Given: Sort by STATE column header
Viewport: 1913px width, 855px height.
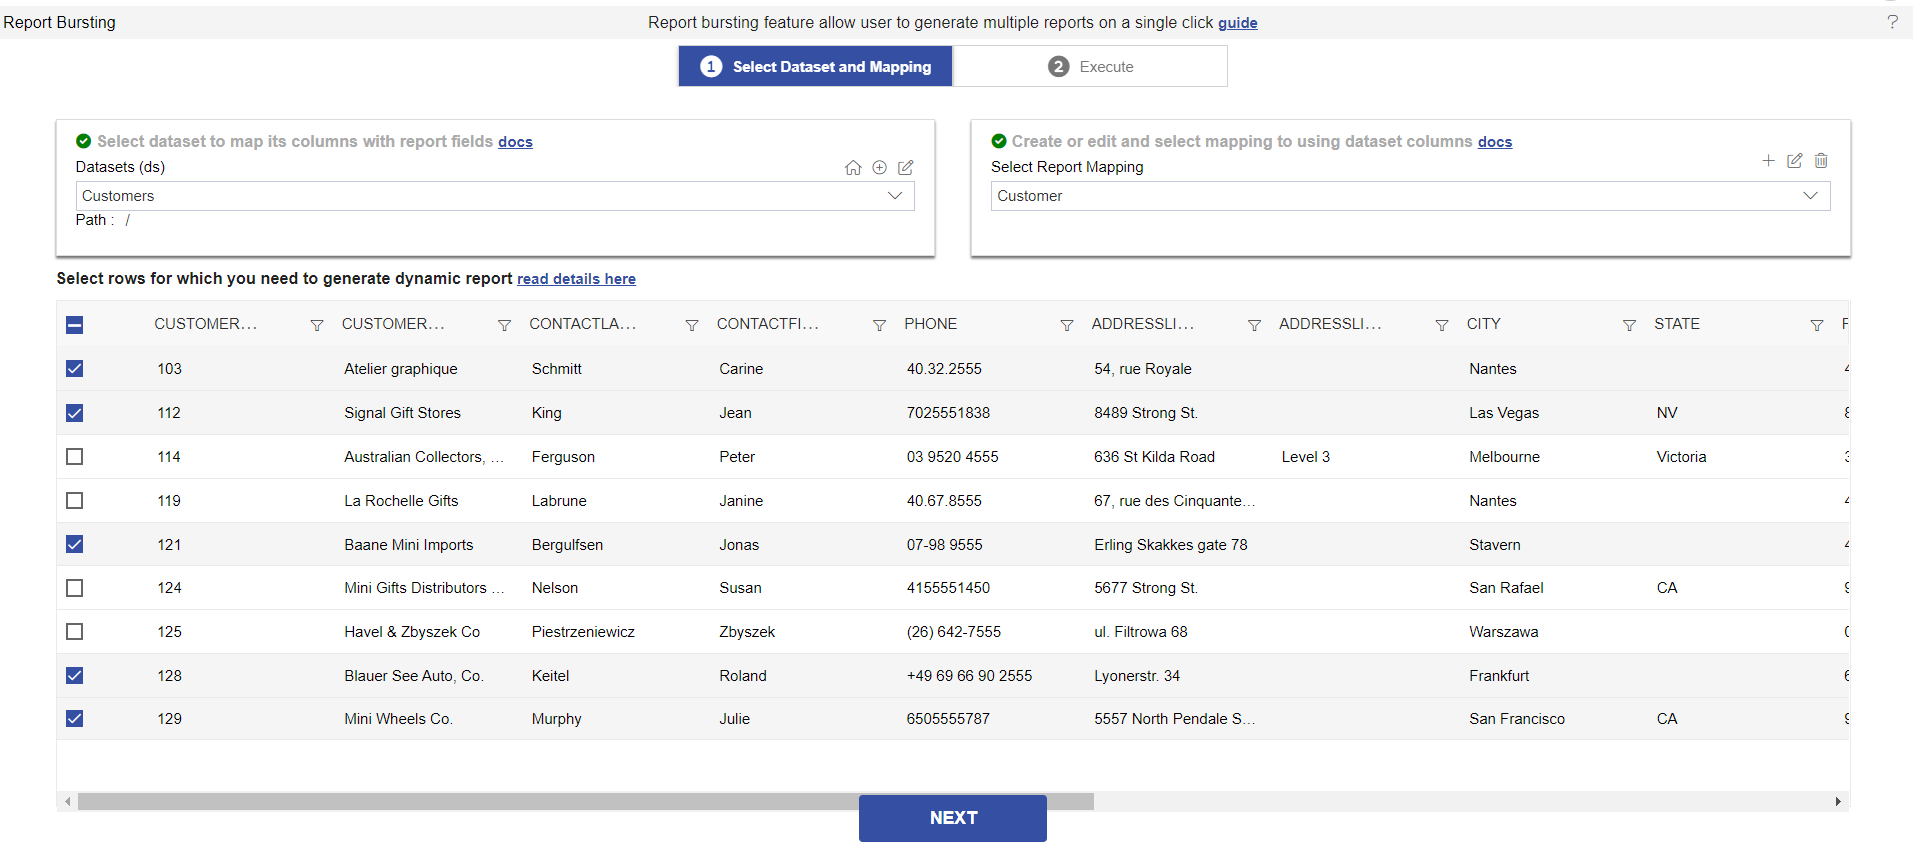Looking at the screenshot, I should point(1677,324).
